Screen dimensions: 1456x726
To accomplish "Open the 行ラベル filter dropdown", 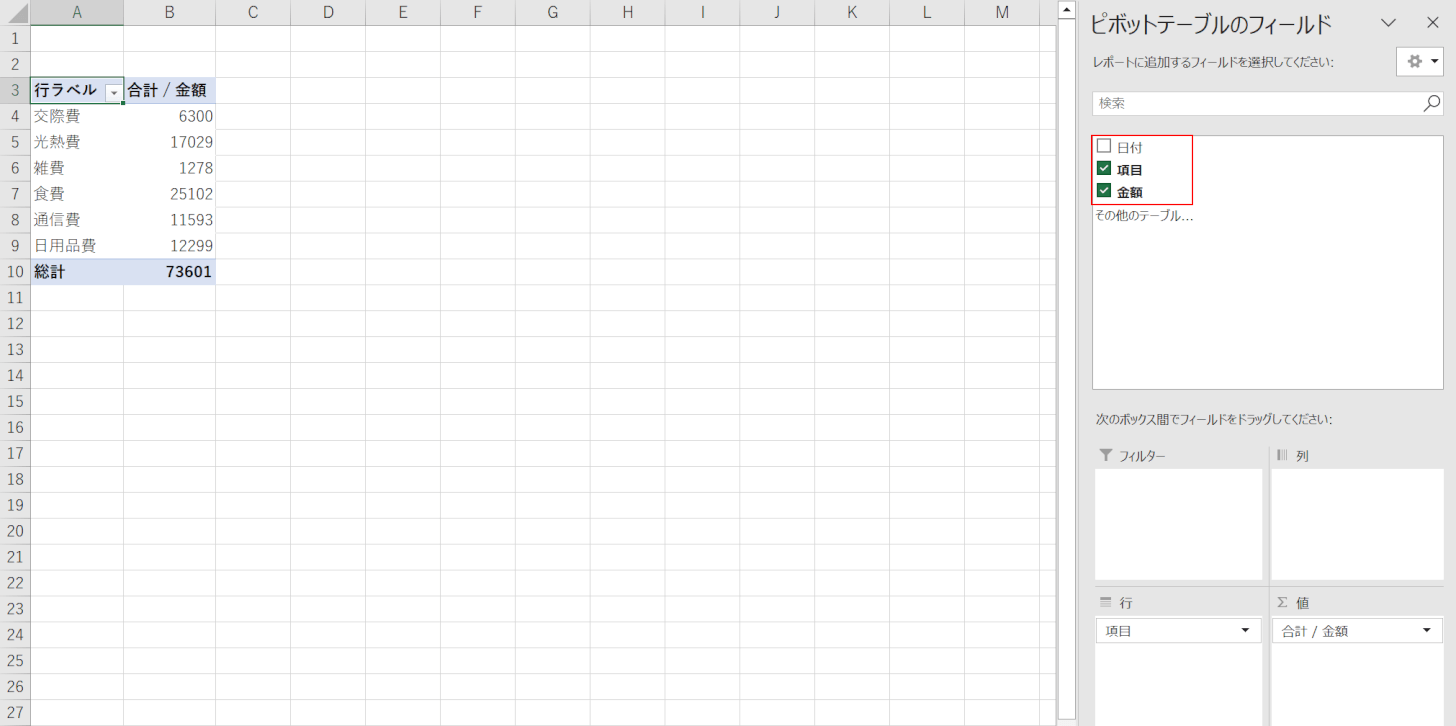I will tap(113, 91).
